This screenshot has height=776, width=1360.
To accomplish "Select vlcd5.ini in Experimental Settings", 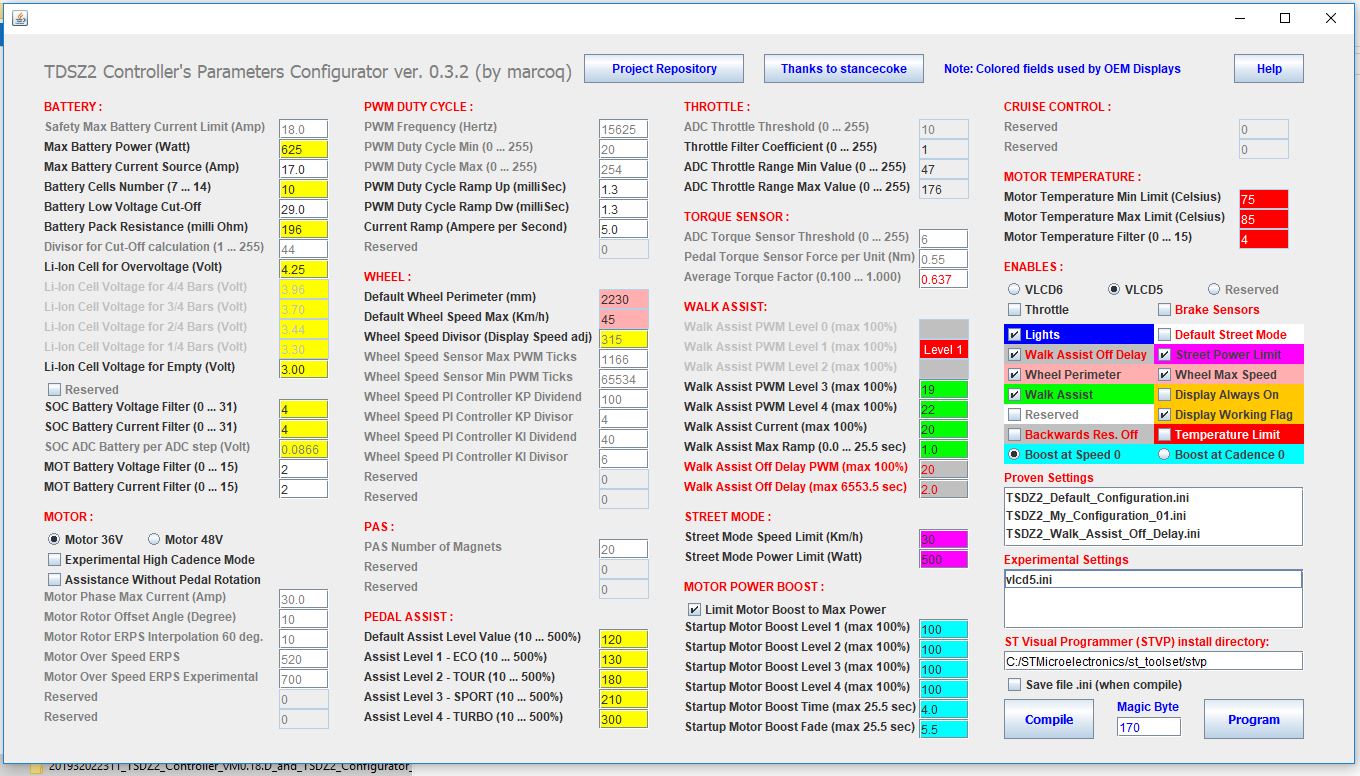I will click(x=1153, y=580).
